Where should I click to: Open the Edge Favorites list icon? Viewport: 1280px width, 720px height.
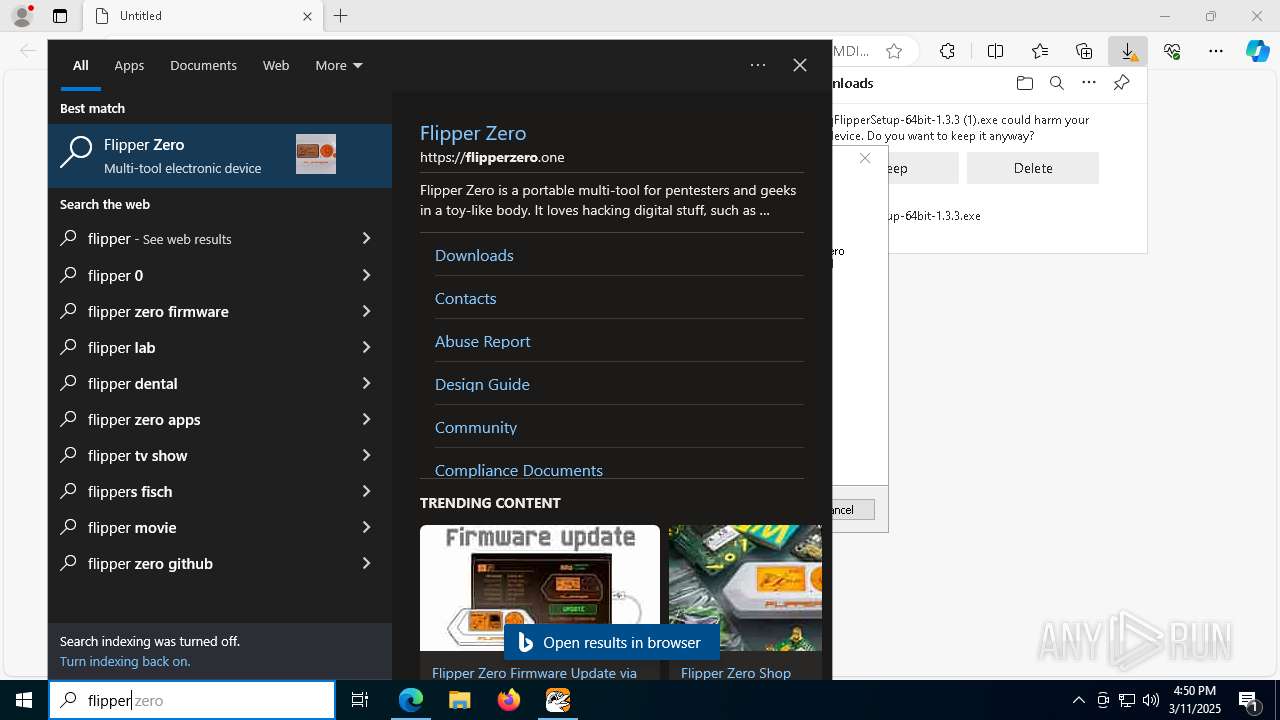coord(1040,51)
